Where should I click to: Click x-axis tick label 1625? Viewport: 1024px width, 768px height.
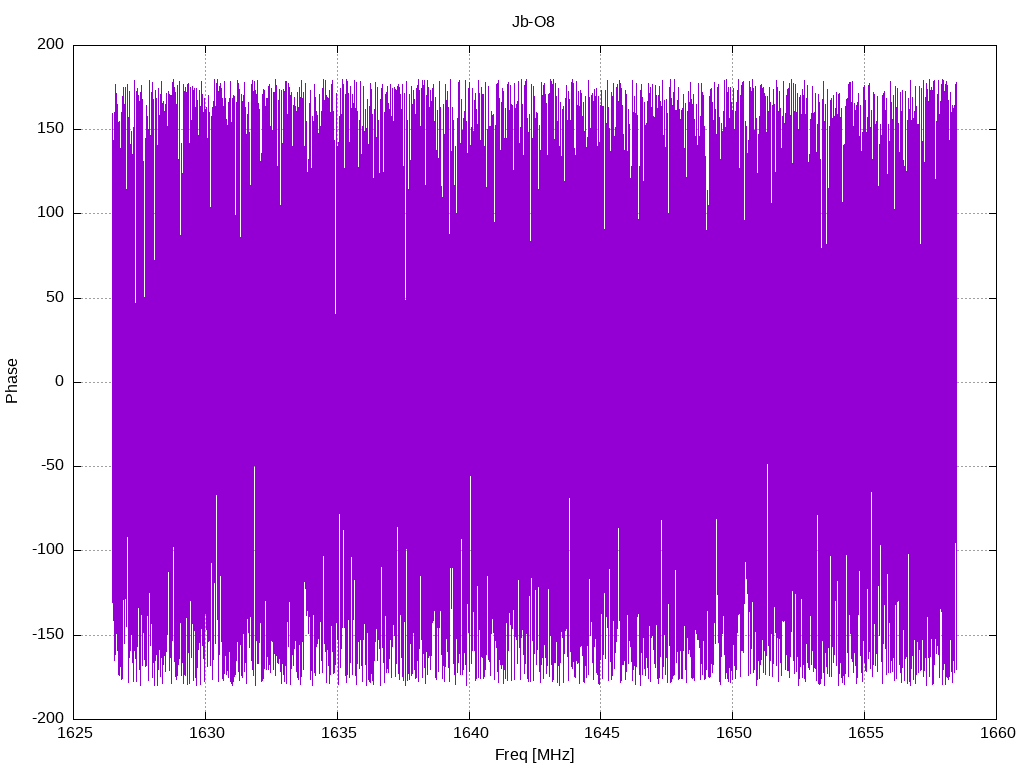pos(74,733)
